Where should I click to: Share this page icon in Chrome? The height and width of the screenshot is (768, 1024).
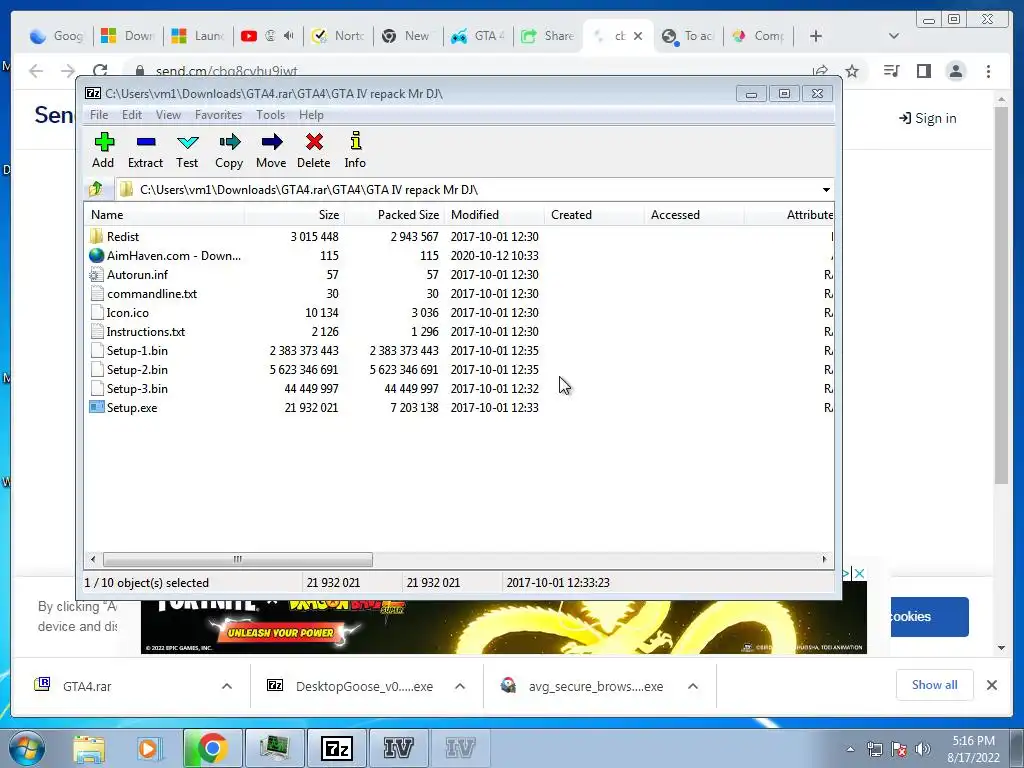tap(820, 71)
